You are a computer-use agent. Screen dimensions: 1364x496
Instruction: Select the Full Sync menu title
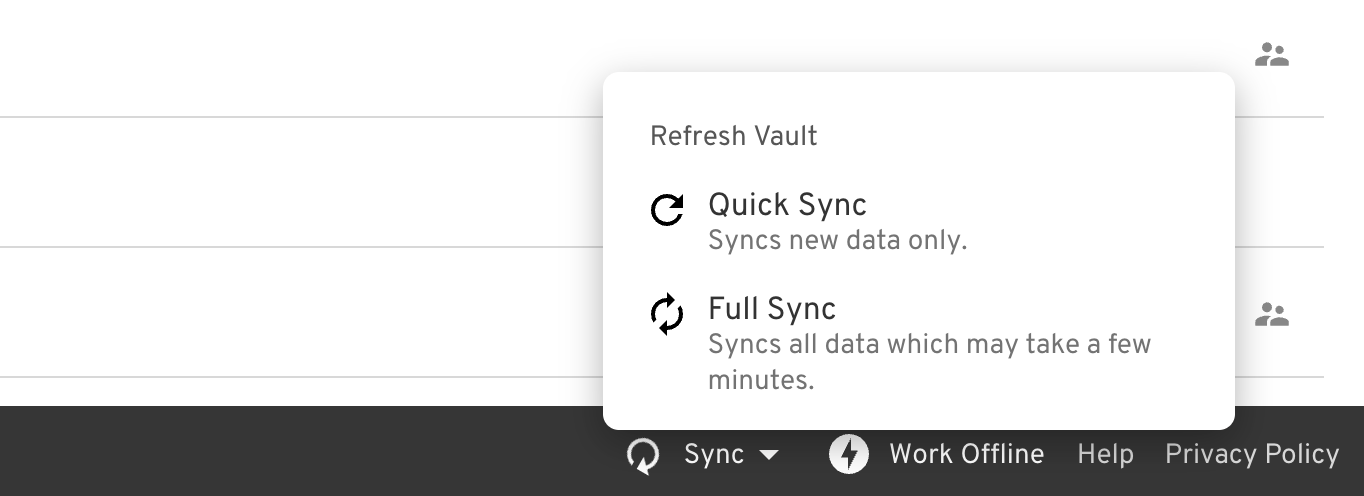(x=772, y=309)
